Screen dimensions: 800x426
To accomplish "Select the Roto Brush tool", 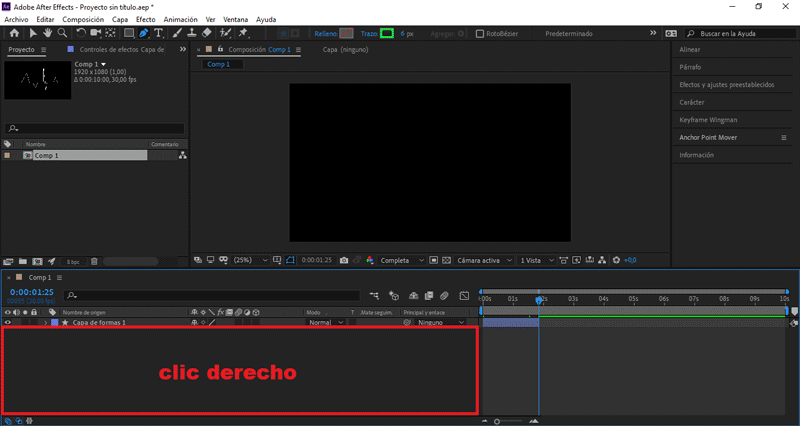I will pyautogui.click(x=225, y=33).
